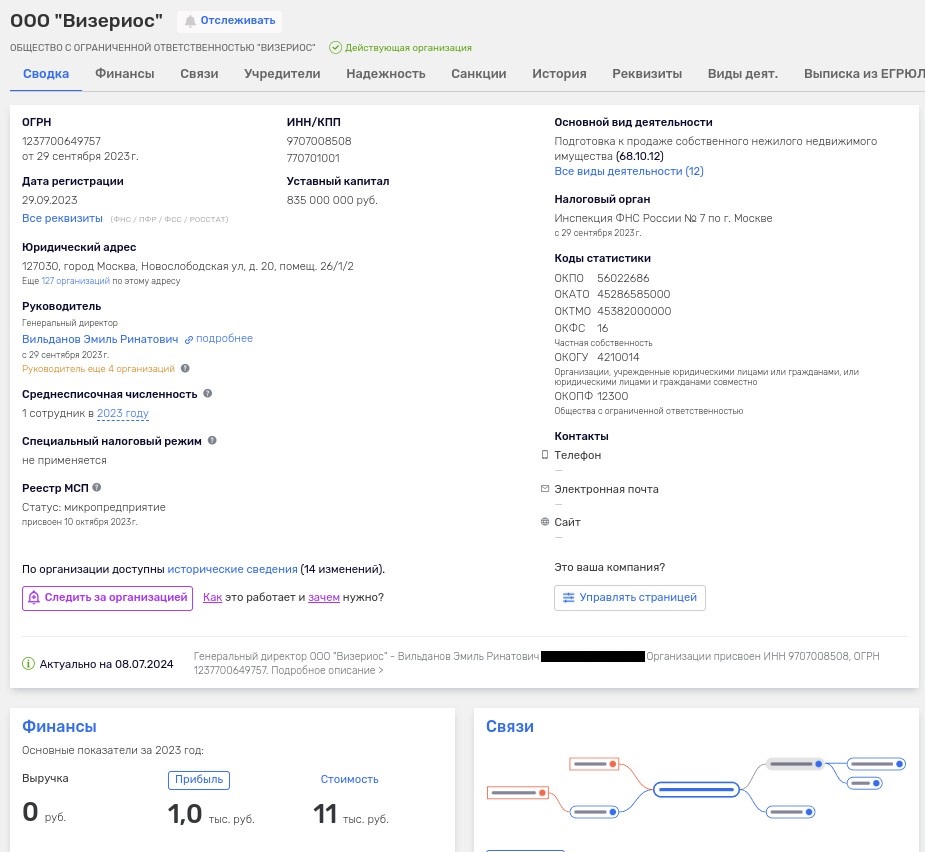Click the phone icon next to Телефон

pos(544,455)
